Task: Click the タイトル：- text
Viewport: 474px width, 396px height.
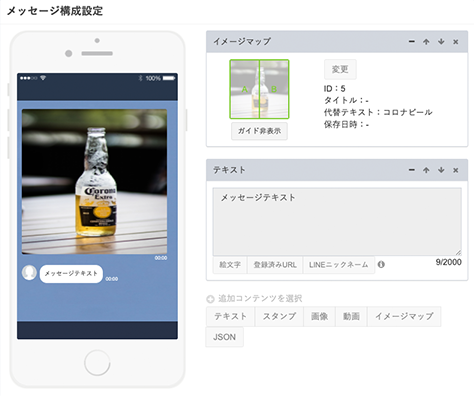Action: pos(346,100)
